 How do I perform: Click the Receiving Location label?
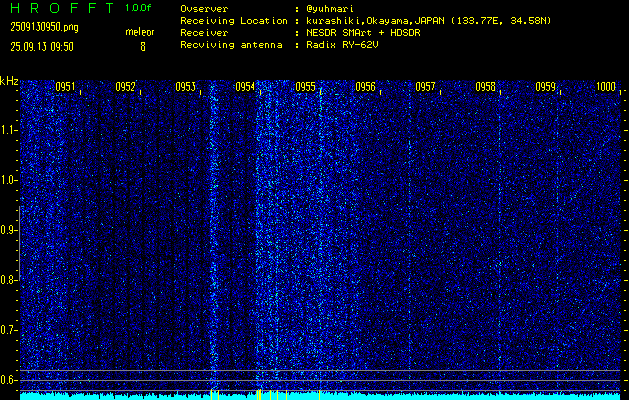tap(234, 21)
